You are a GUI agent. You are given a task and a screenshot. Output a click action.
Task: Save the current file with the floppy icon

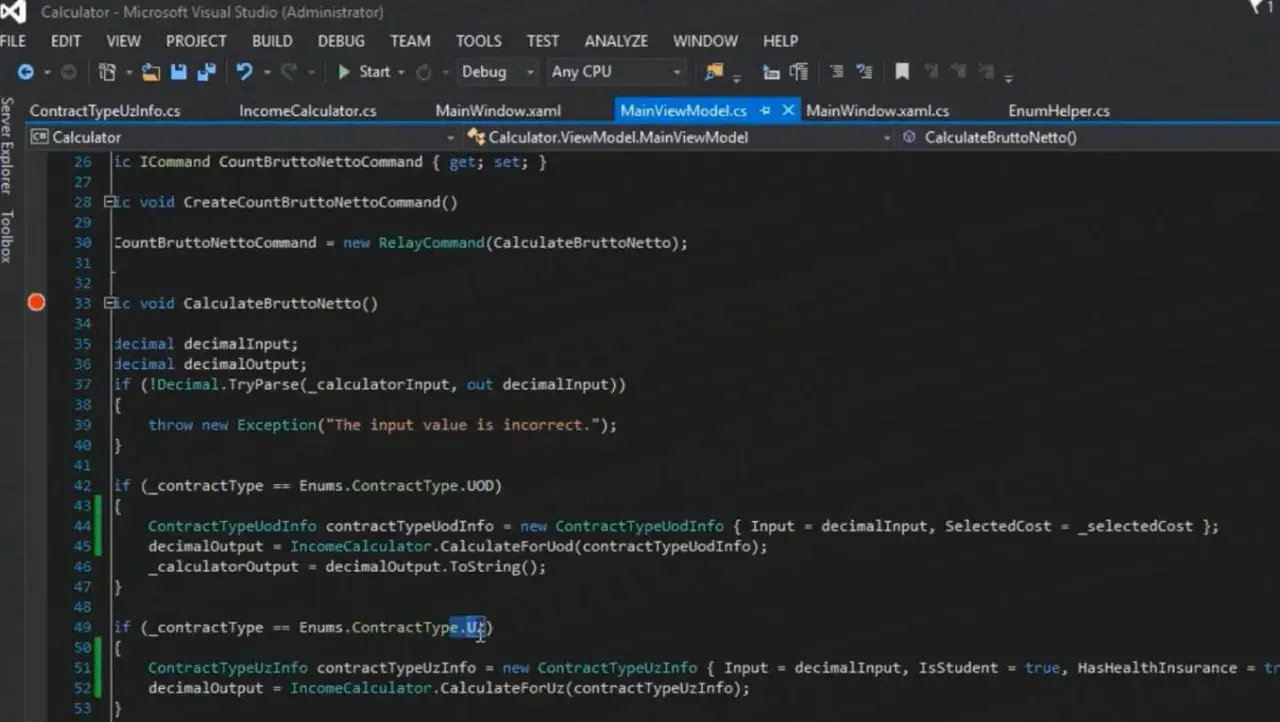pos(179,72)
